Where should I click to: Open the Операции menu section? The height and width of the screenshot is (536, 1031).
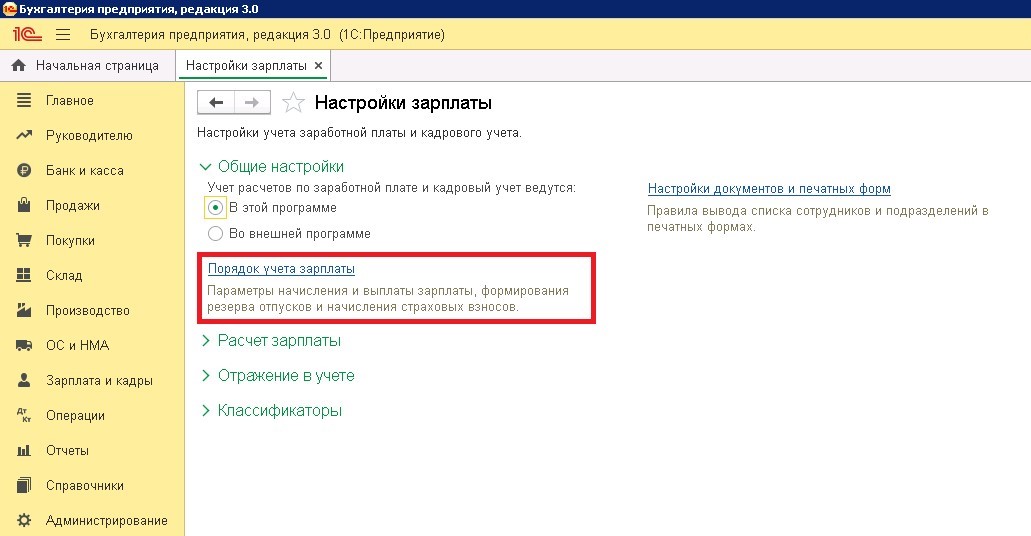75,415
